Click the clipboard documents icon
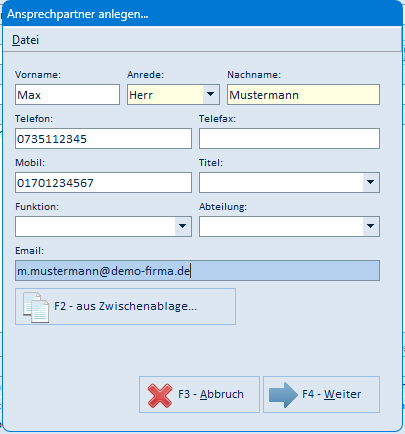The image size is (405, 434). point(36,307)
